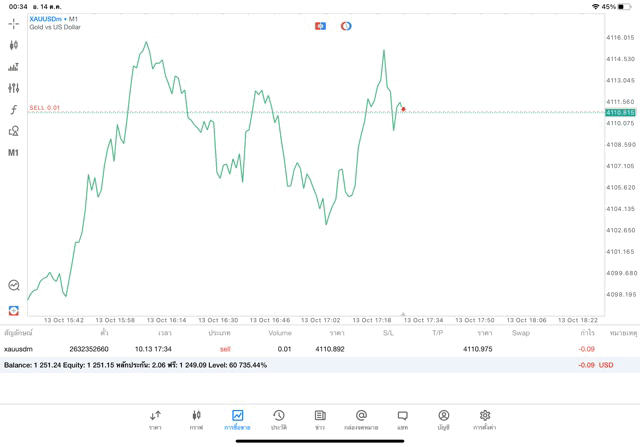
Task: Open chart settings sliders icon
Action: tap(13, 89)
